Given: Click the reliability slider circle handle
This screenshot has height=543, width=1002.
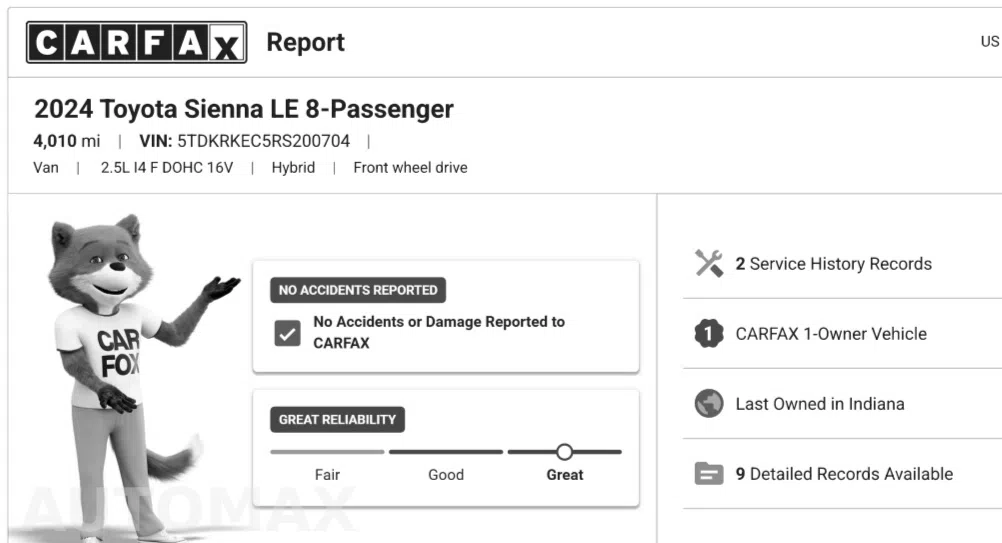Looking at the screenshot, I should click(x=564, y=452).
